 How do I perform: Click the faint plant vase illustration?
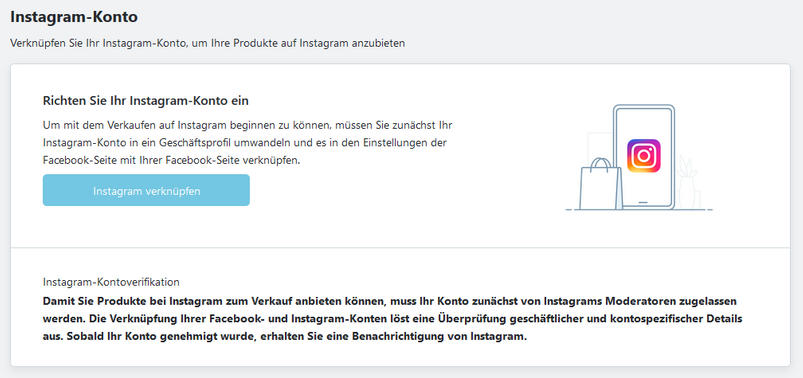pos(687,183)
